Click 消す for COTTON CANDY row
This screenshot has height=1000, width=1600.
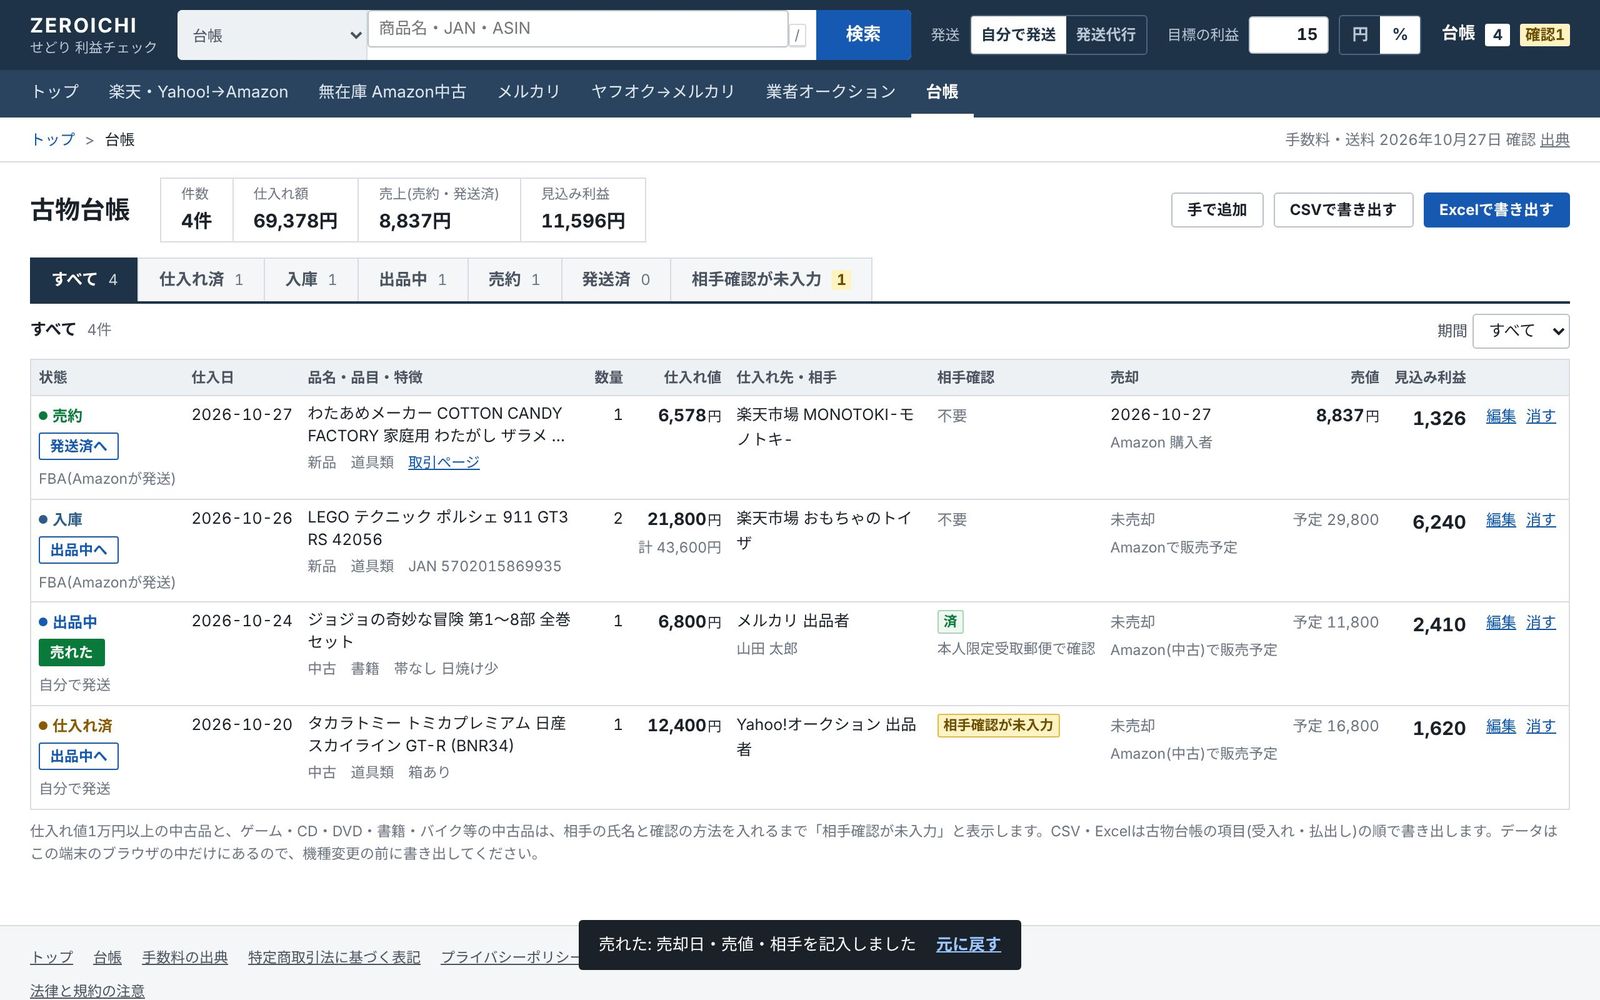1541,416
